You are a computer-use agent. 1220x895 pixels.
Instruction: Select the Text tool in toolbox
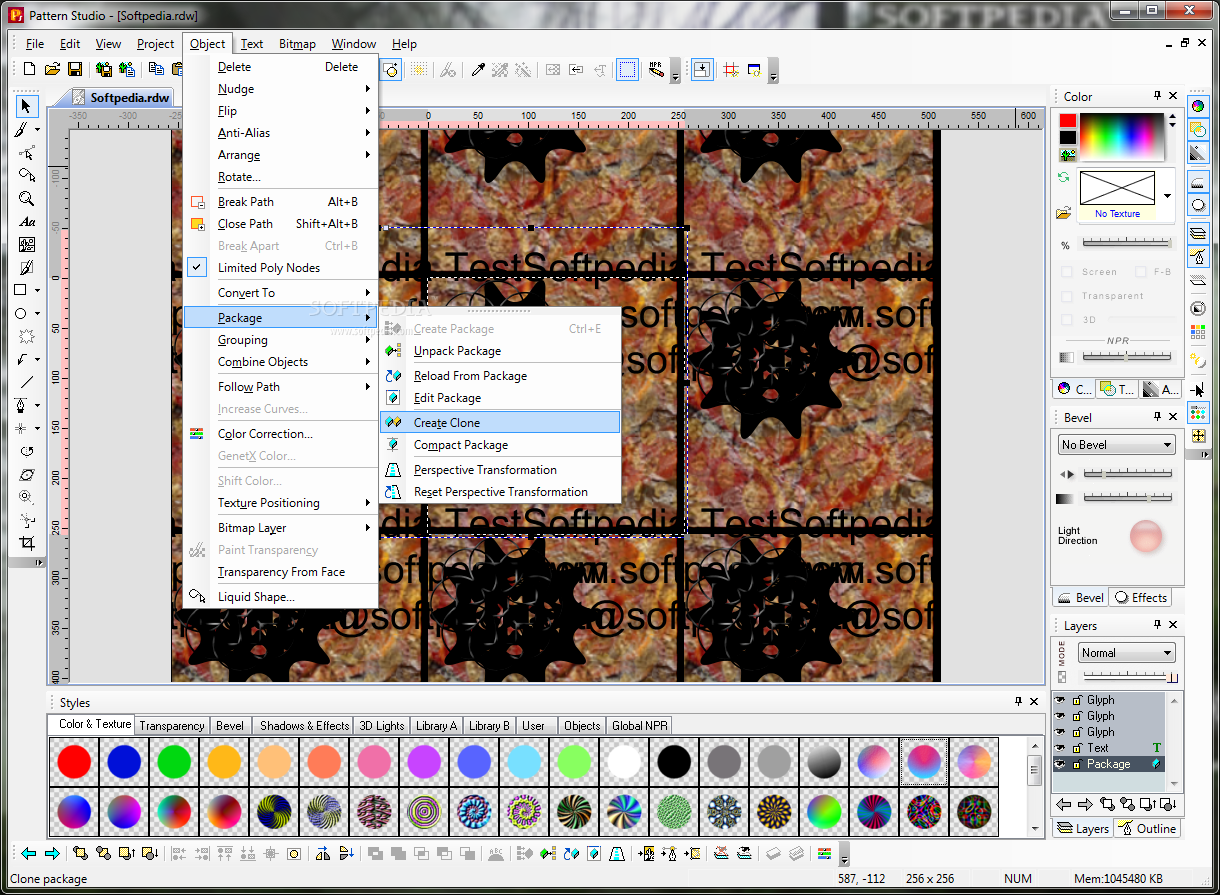26,222
